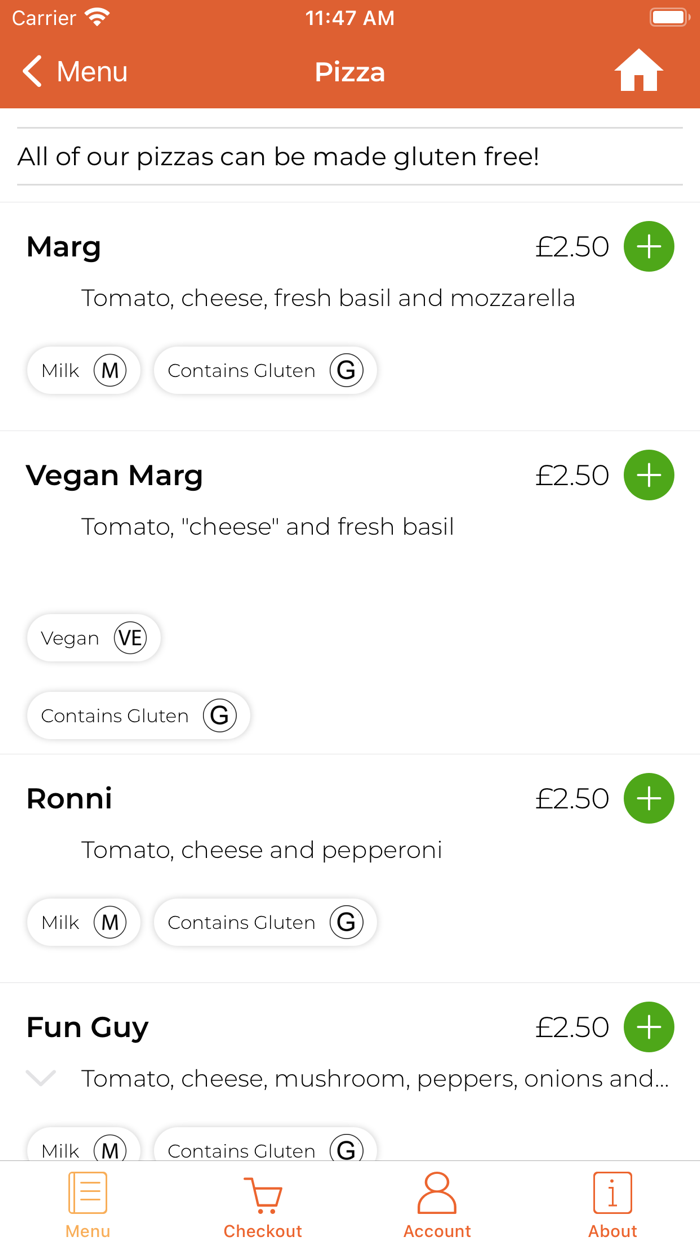Expand the Fun Guy description chevron

(x=40, y=1078)
